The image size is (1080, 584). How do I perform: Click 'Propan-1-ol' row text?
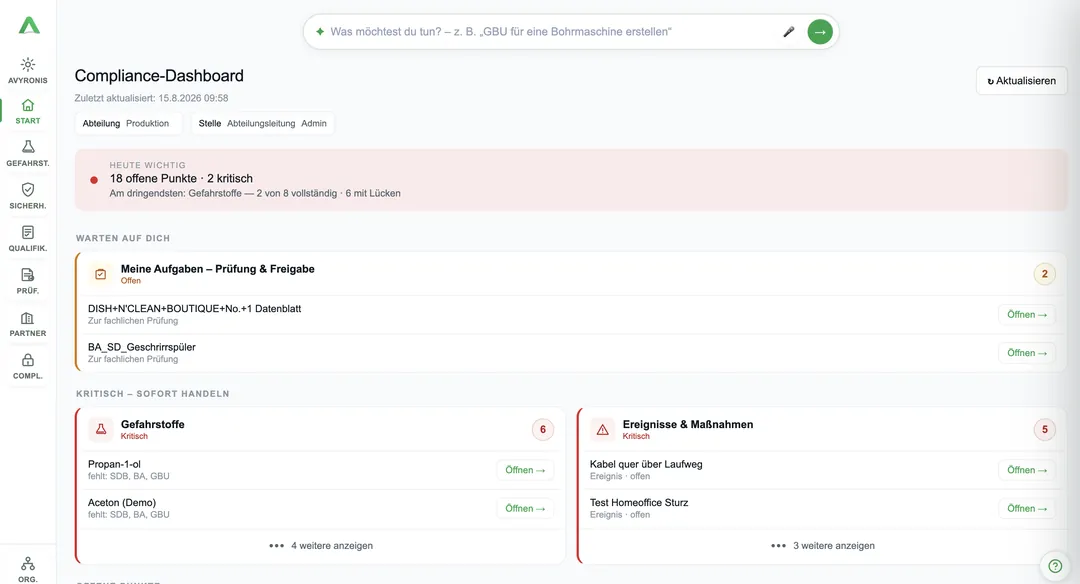[x=114, y=464]
